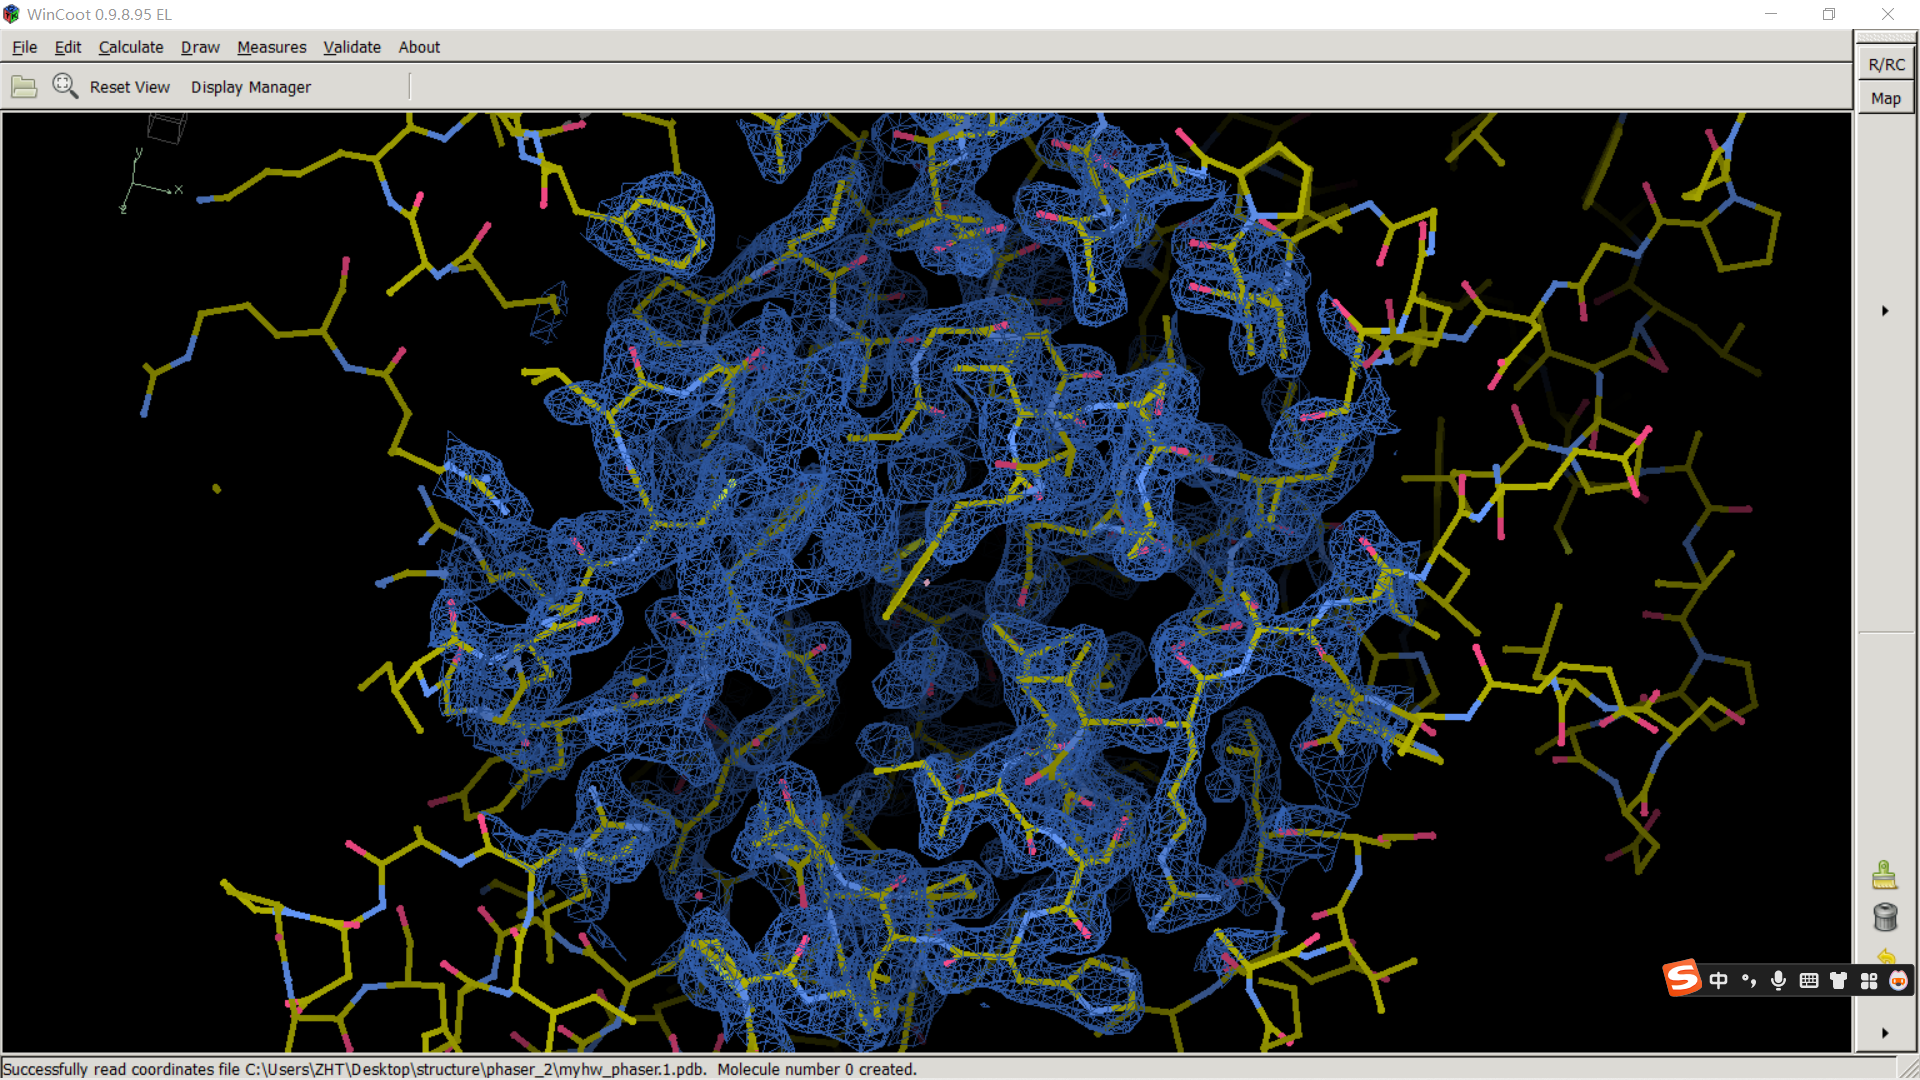Expand bottom right toolbar arrow
The image size is (1920, 1080).
(x=1885, y=1033)
